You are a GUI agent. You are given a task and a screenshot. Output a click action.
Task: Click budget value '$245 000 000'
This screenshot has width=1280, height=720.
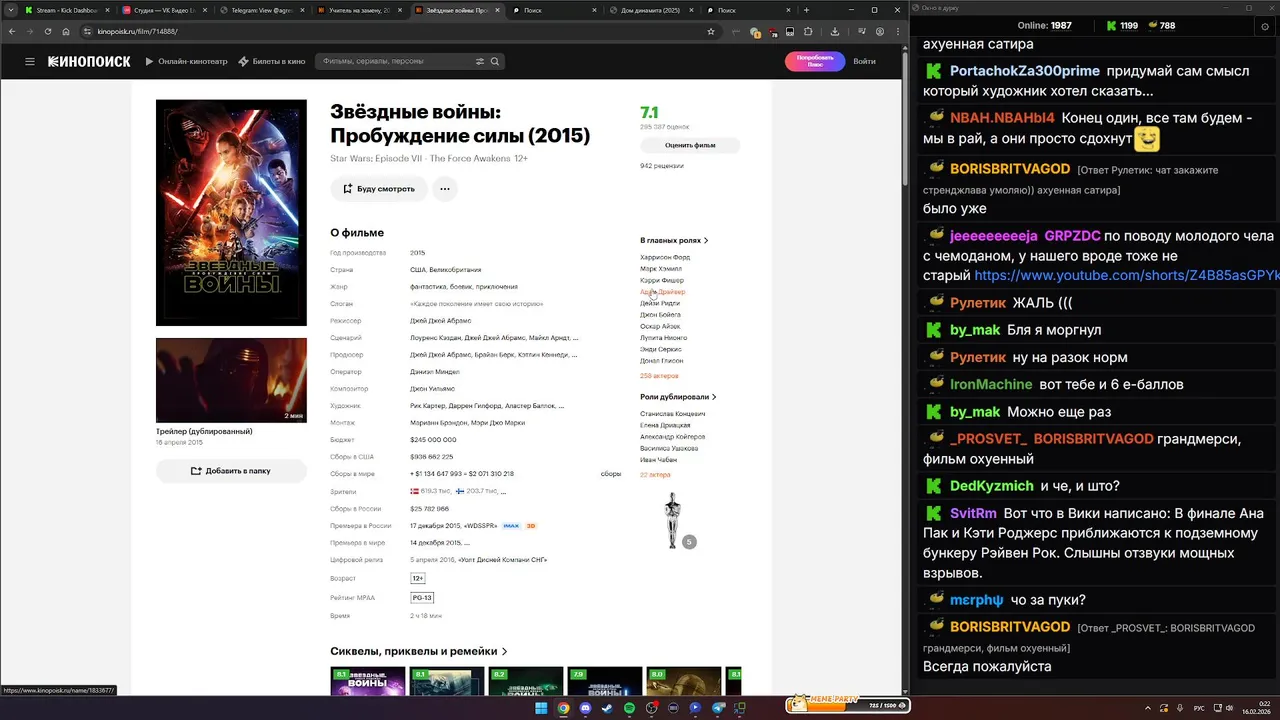(433, 439)
